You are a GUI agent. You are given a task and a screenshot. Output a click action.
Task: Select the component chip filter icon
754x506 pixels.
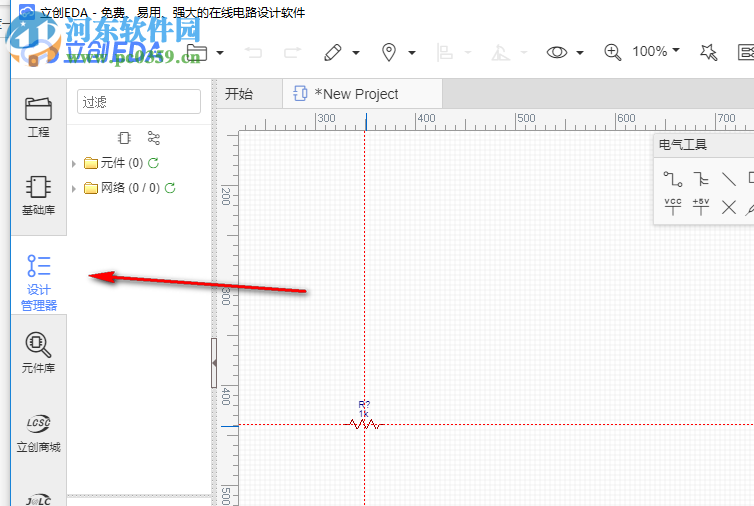click(x=124, y=138)
